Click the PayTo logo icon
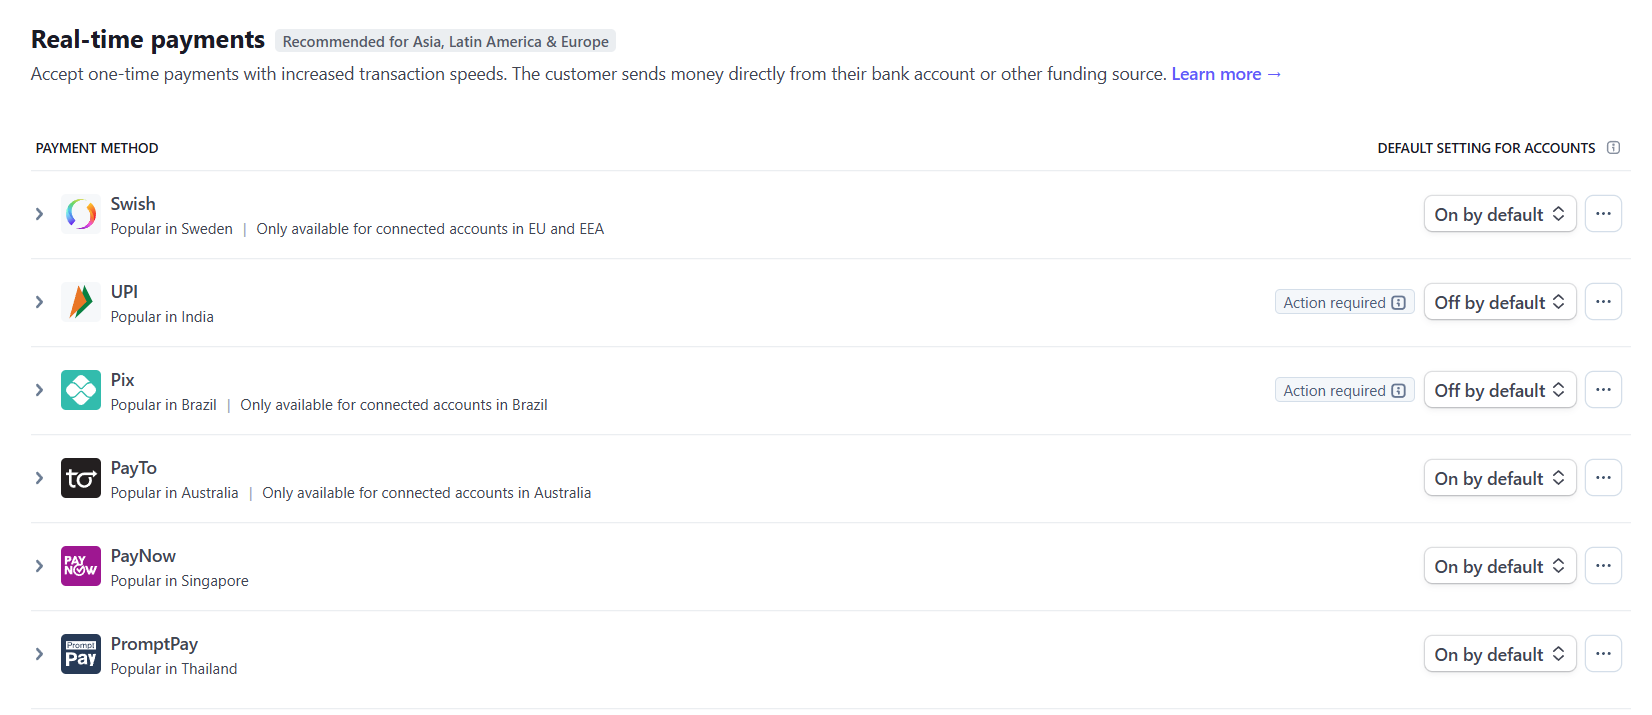The width and height of the screenshot is (1652, 715). click(x=81, y=478)
